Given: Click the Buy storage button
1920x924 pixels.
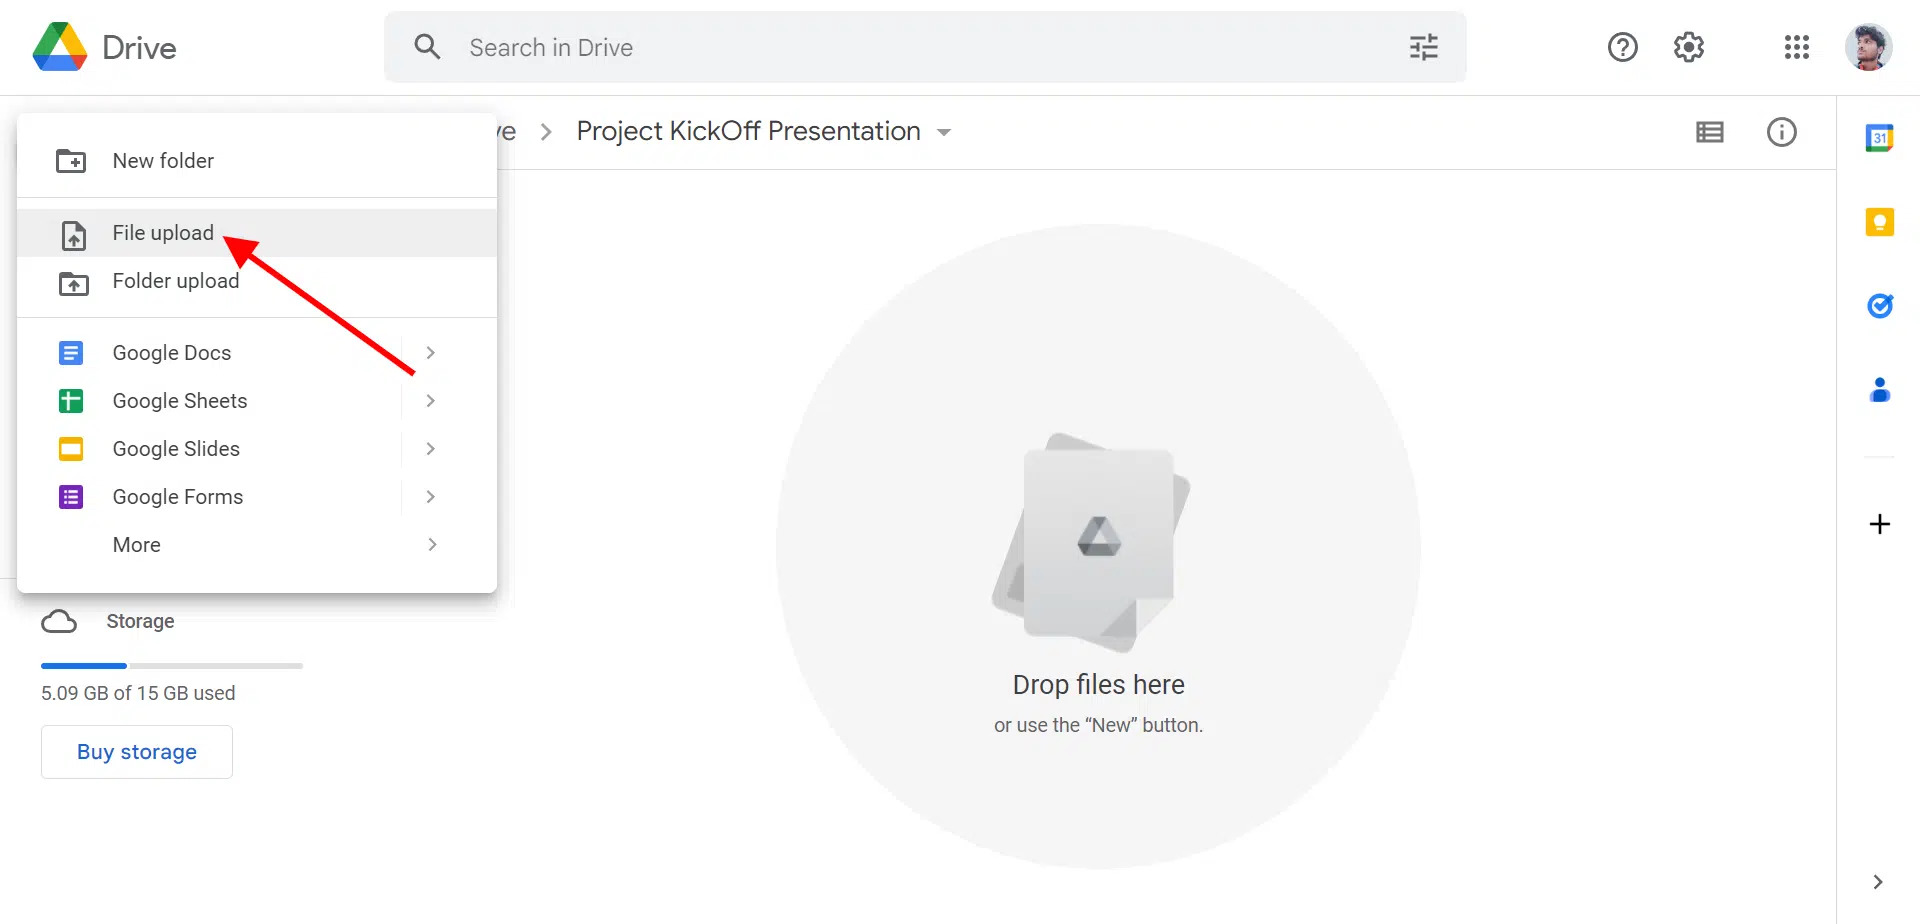Looking at the screenshot, I should 137,752.
